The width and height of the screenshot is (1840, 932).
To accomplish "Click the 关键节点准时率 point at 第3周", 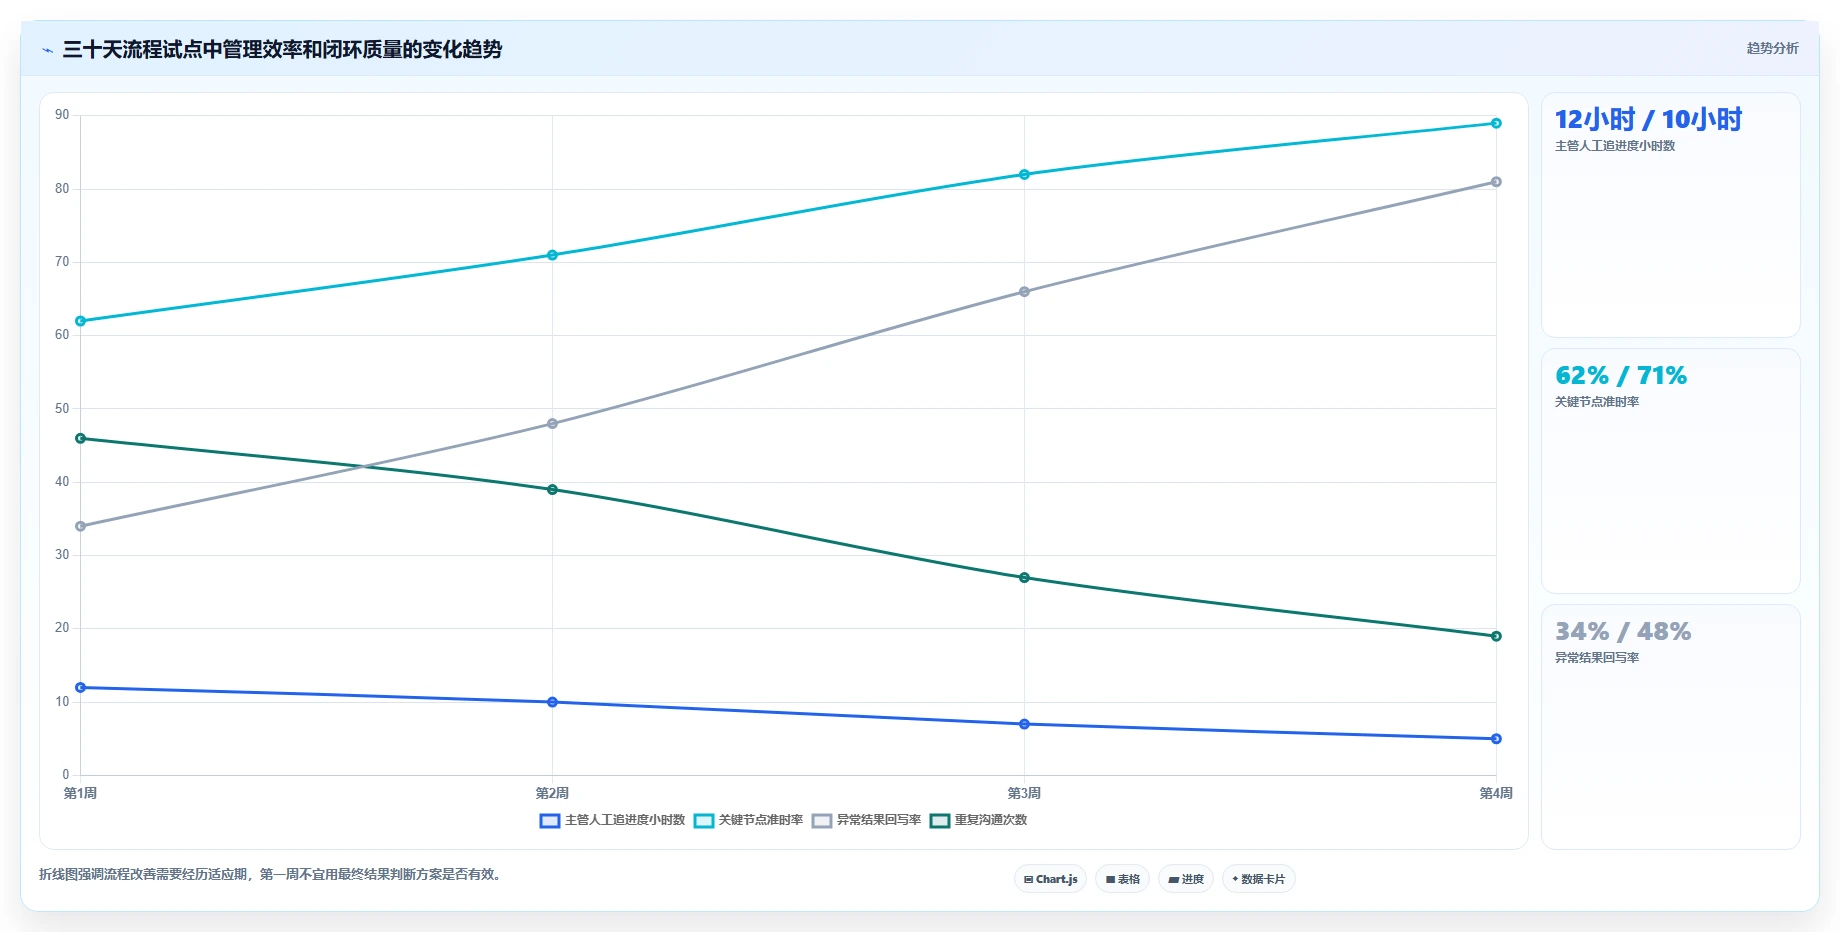I will coord(1024,175).
